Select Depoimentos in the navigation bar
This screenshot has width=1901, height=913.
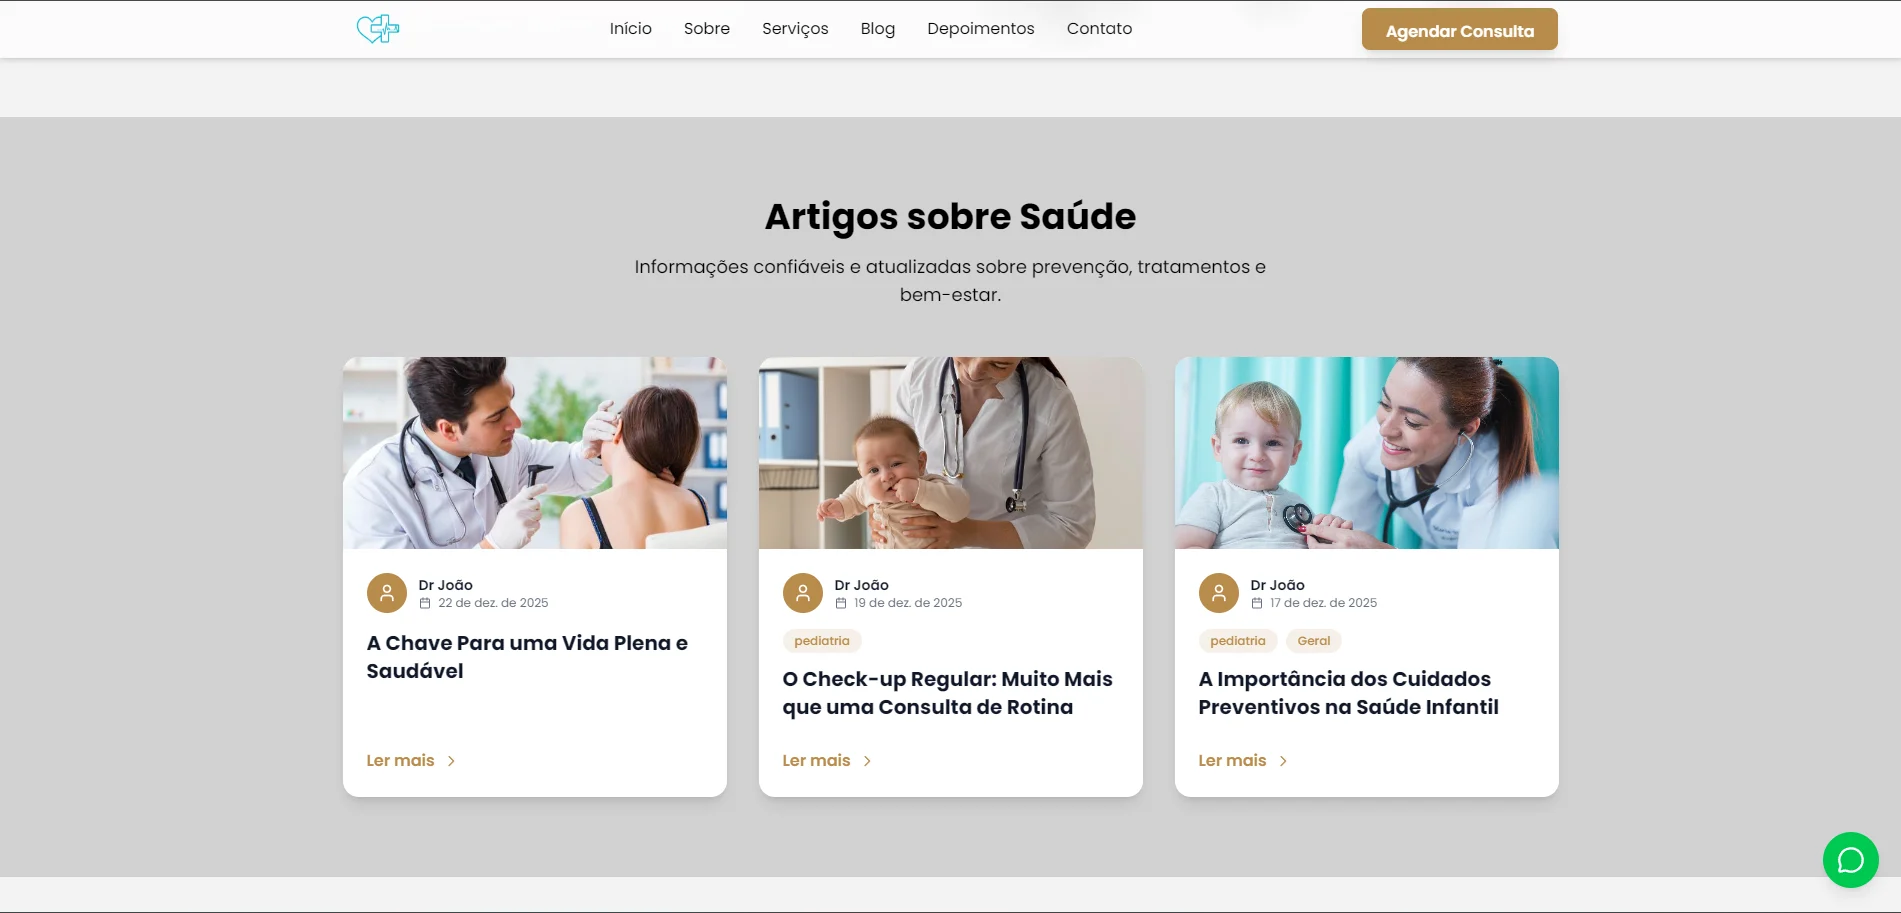(980, 29)
